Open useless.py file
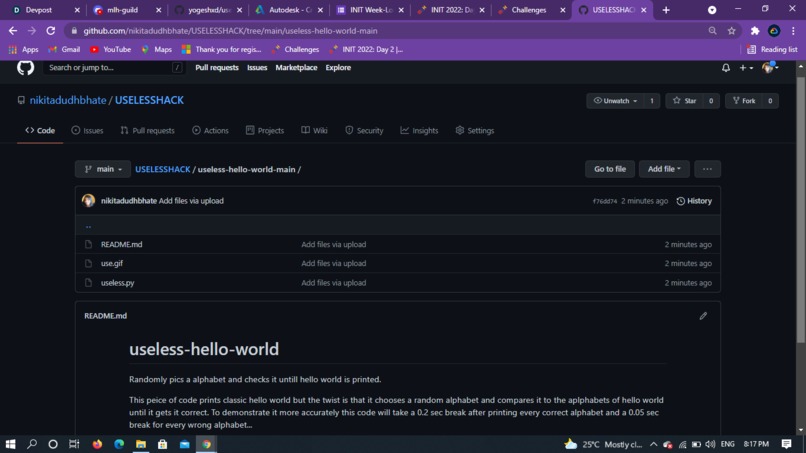The width and height of the screenshot is (806, 453). point(117,283)
